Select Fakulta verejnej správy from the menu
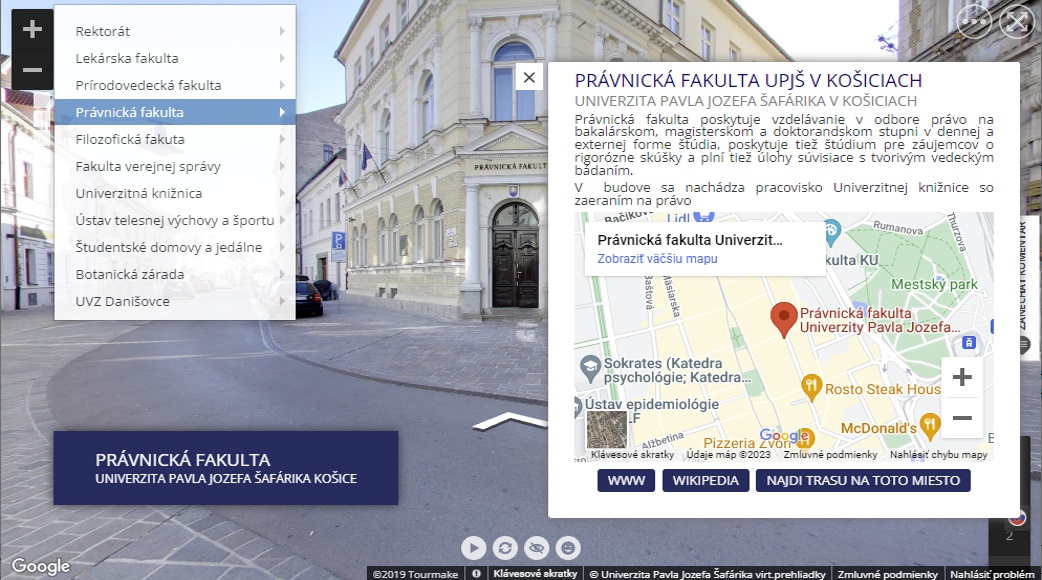Viewport: 1042px width, 580px height. pos(175,166)
